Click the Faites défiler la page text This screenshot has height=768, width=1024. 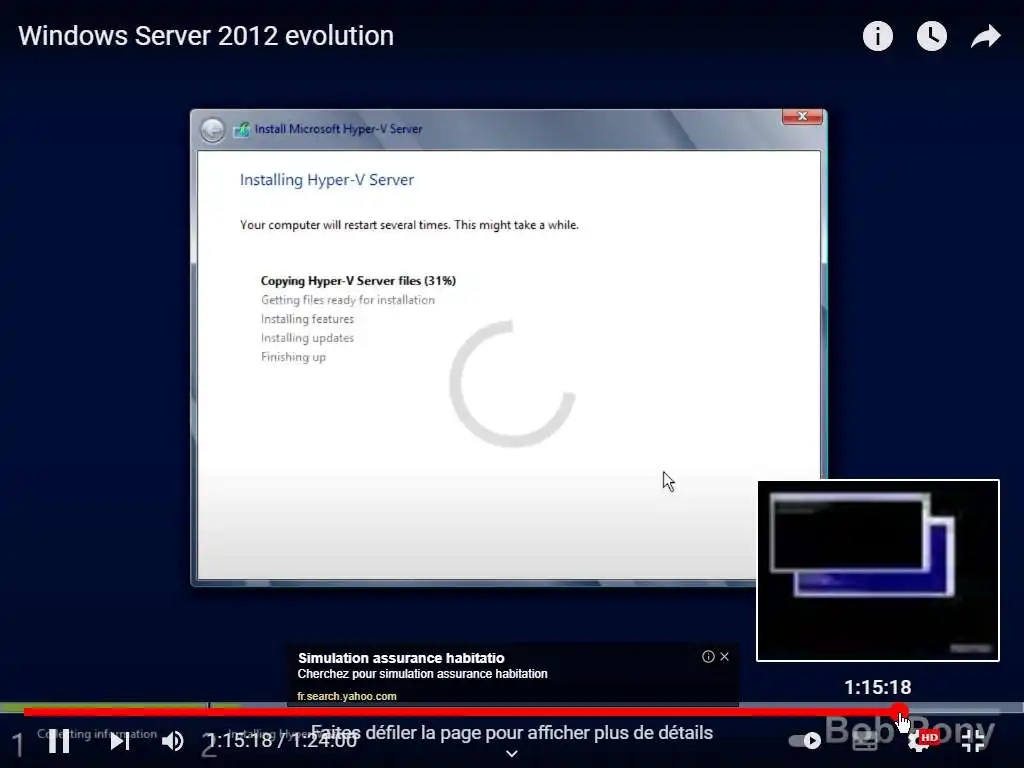coord(512,733)
